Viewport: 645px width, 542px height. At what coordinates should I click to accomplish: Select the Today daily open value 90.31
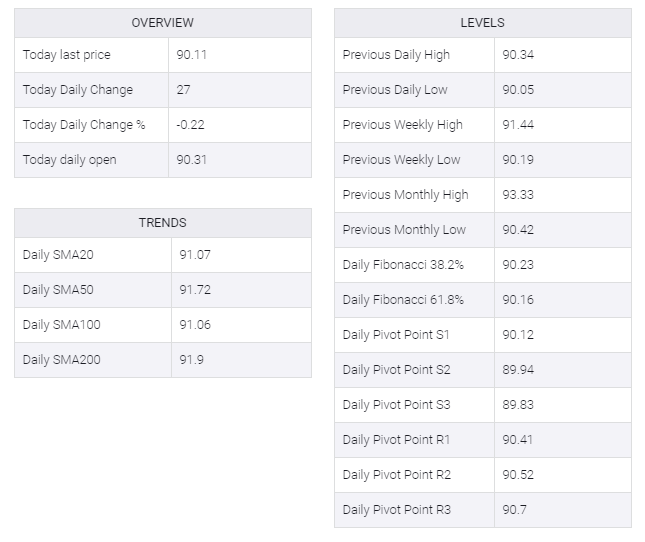191,160
